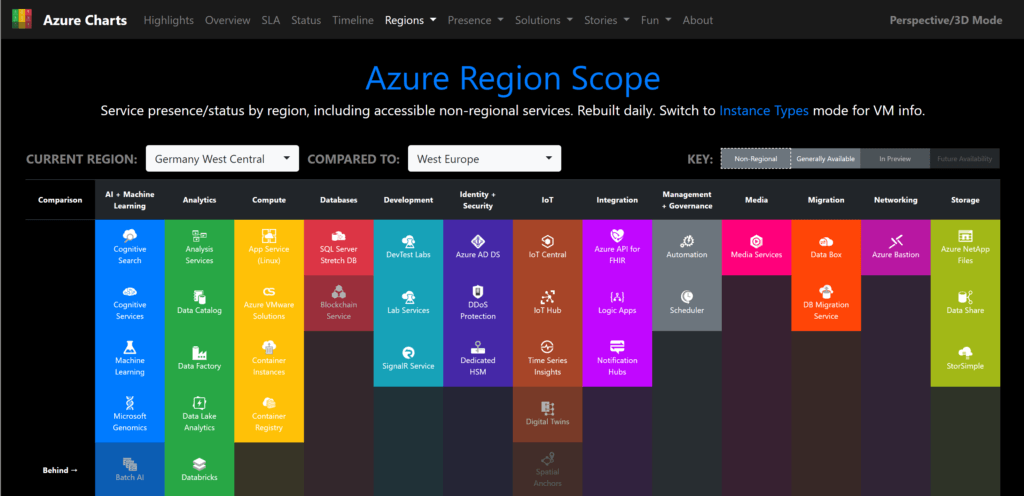Expand the Solutions navigation menu
This screenshot has height=496, width=1024.
(x=543, y=20)
